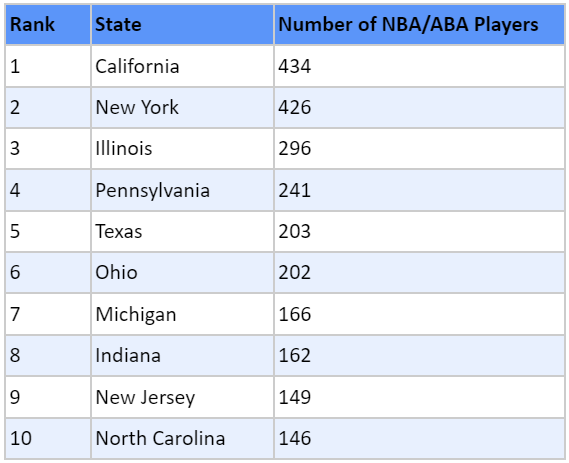Select the Indiana cell

point(183,355)
